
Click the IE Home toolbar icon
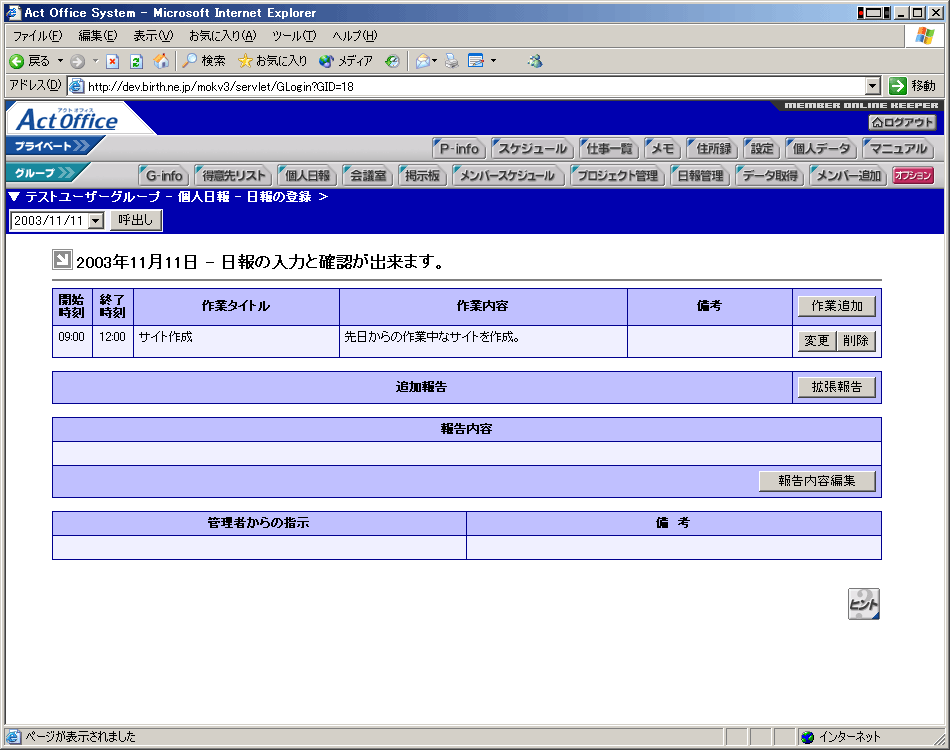[161, 61]
